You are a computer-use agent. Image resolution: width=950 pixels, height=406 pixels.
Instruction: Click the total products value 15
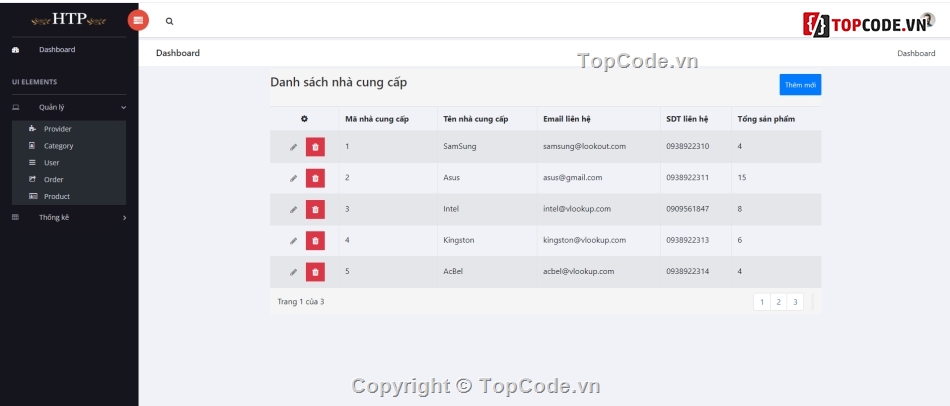pos(742,178)
